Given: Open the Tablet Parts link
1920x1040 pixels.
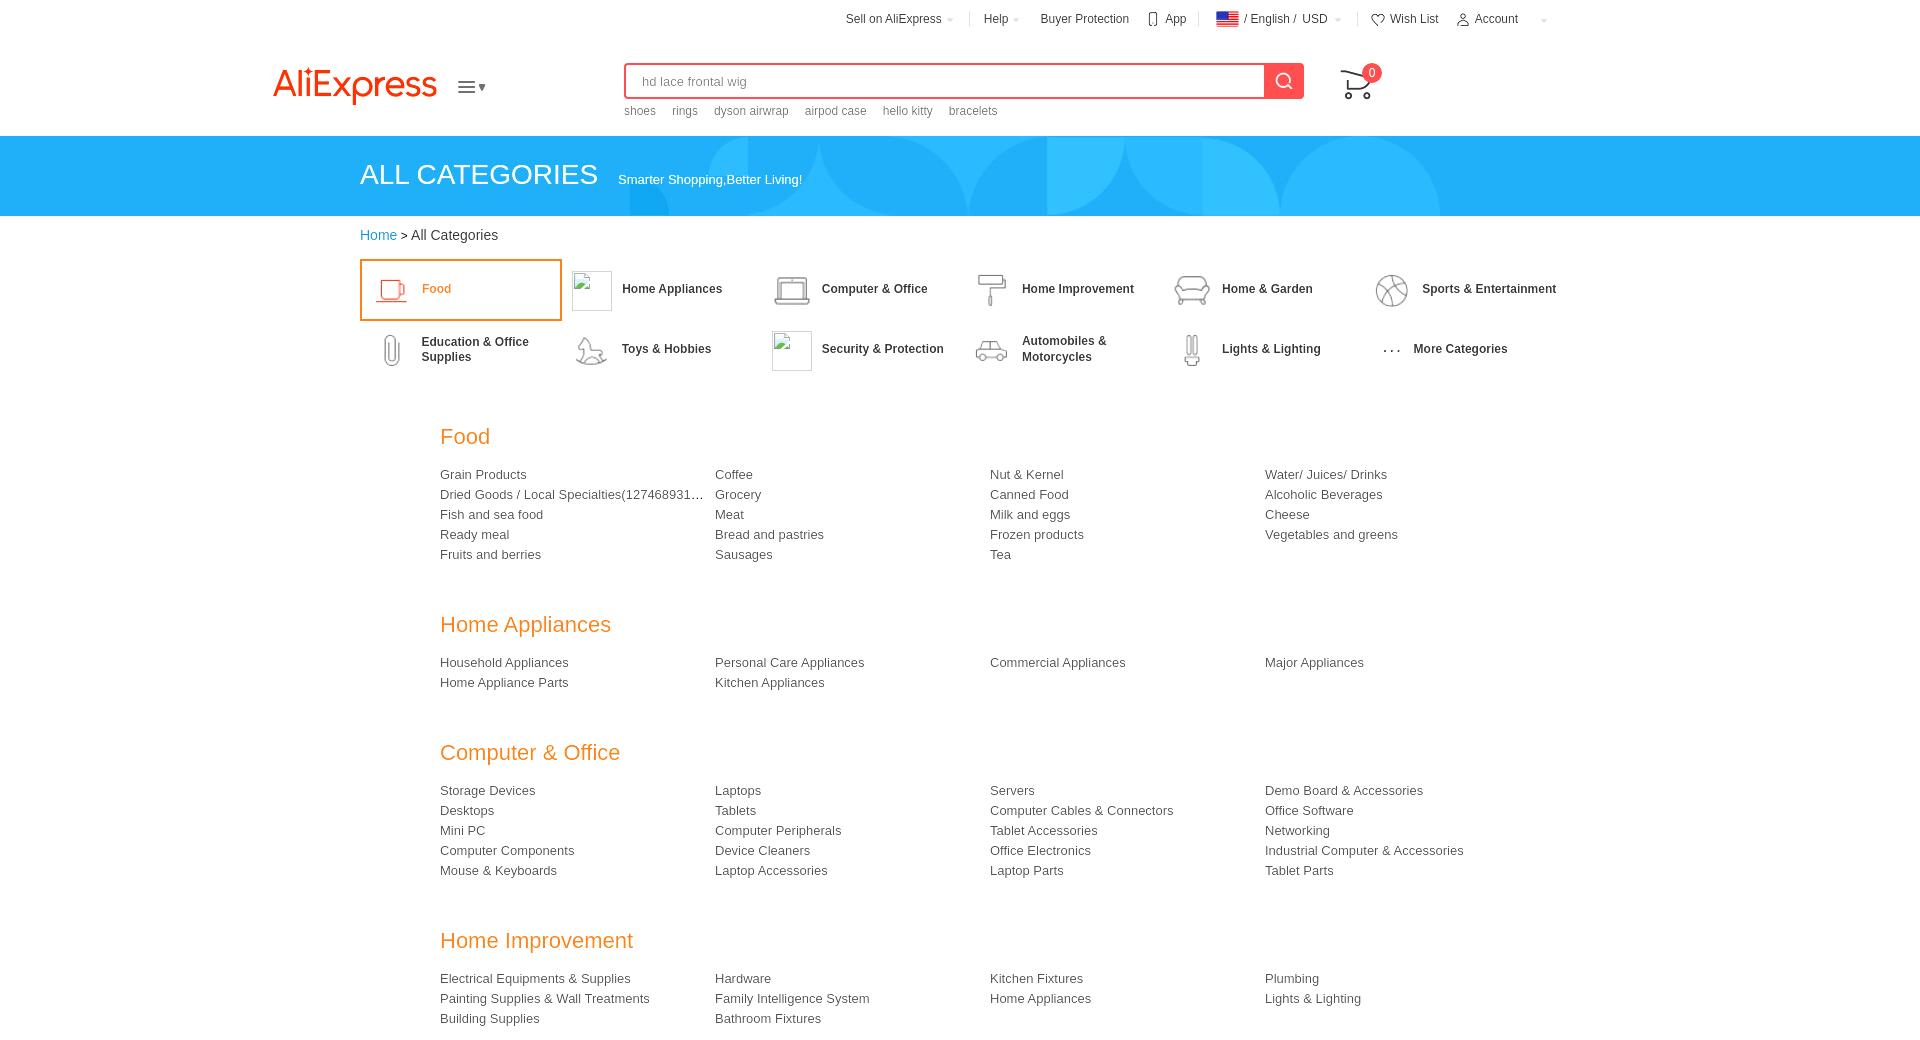Looking at the screenshot, I should [1299, 871].
